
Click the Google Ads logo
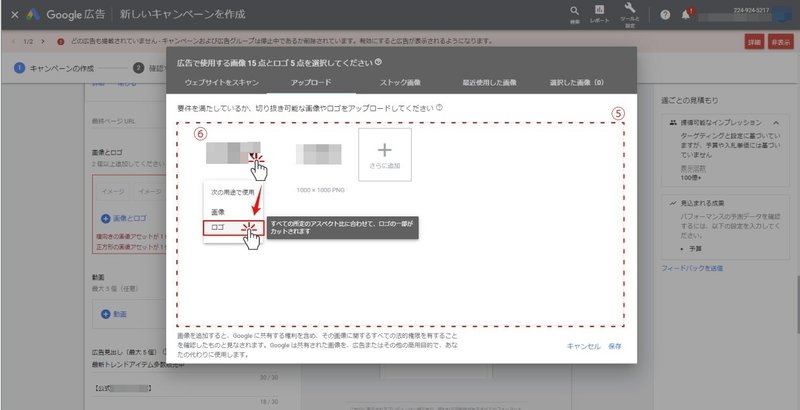click(x=33, y=15)
